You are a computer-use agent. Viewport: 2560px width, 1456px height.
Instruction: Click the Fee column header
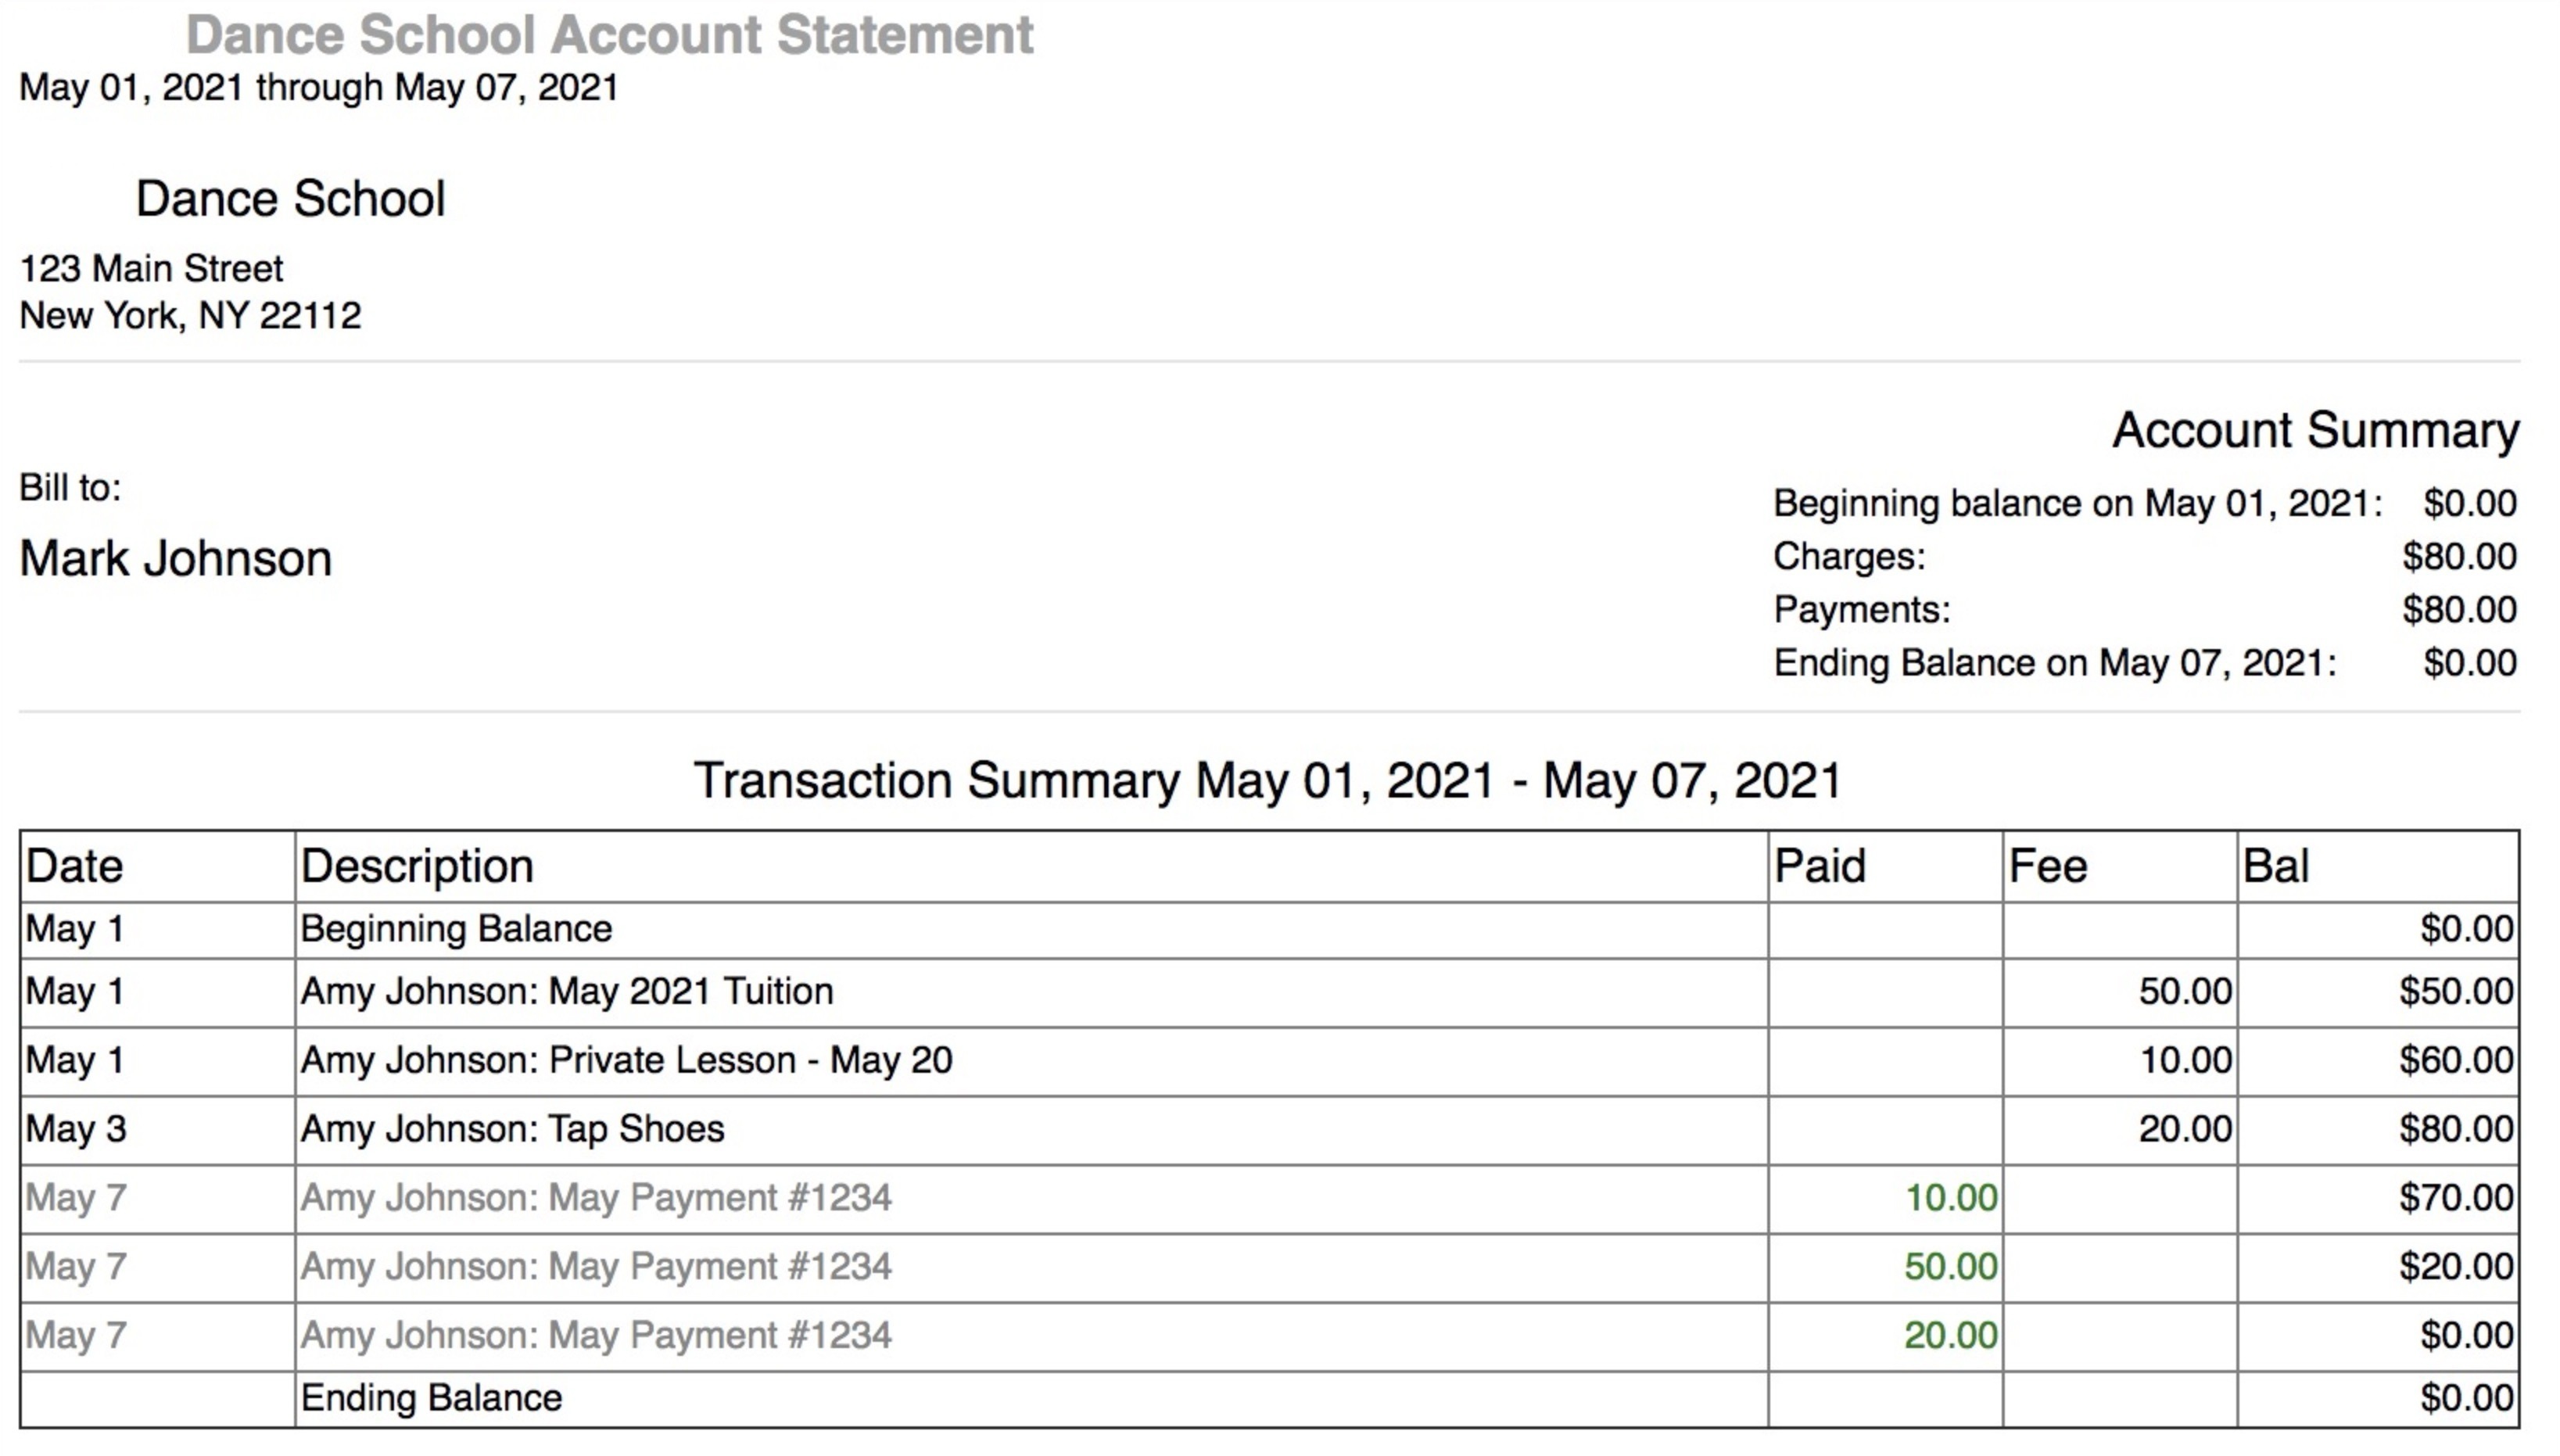2047,866
